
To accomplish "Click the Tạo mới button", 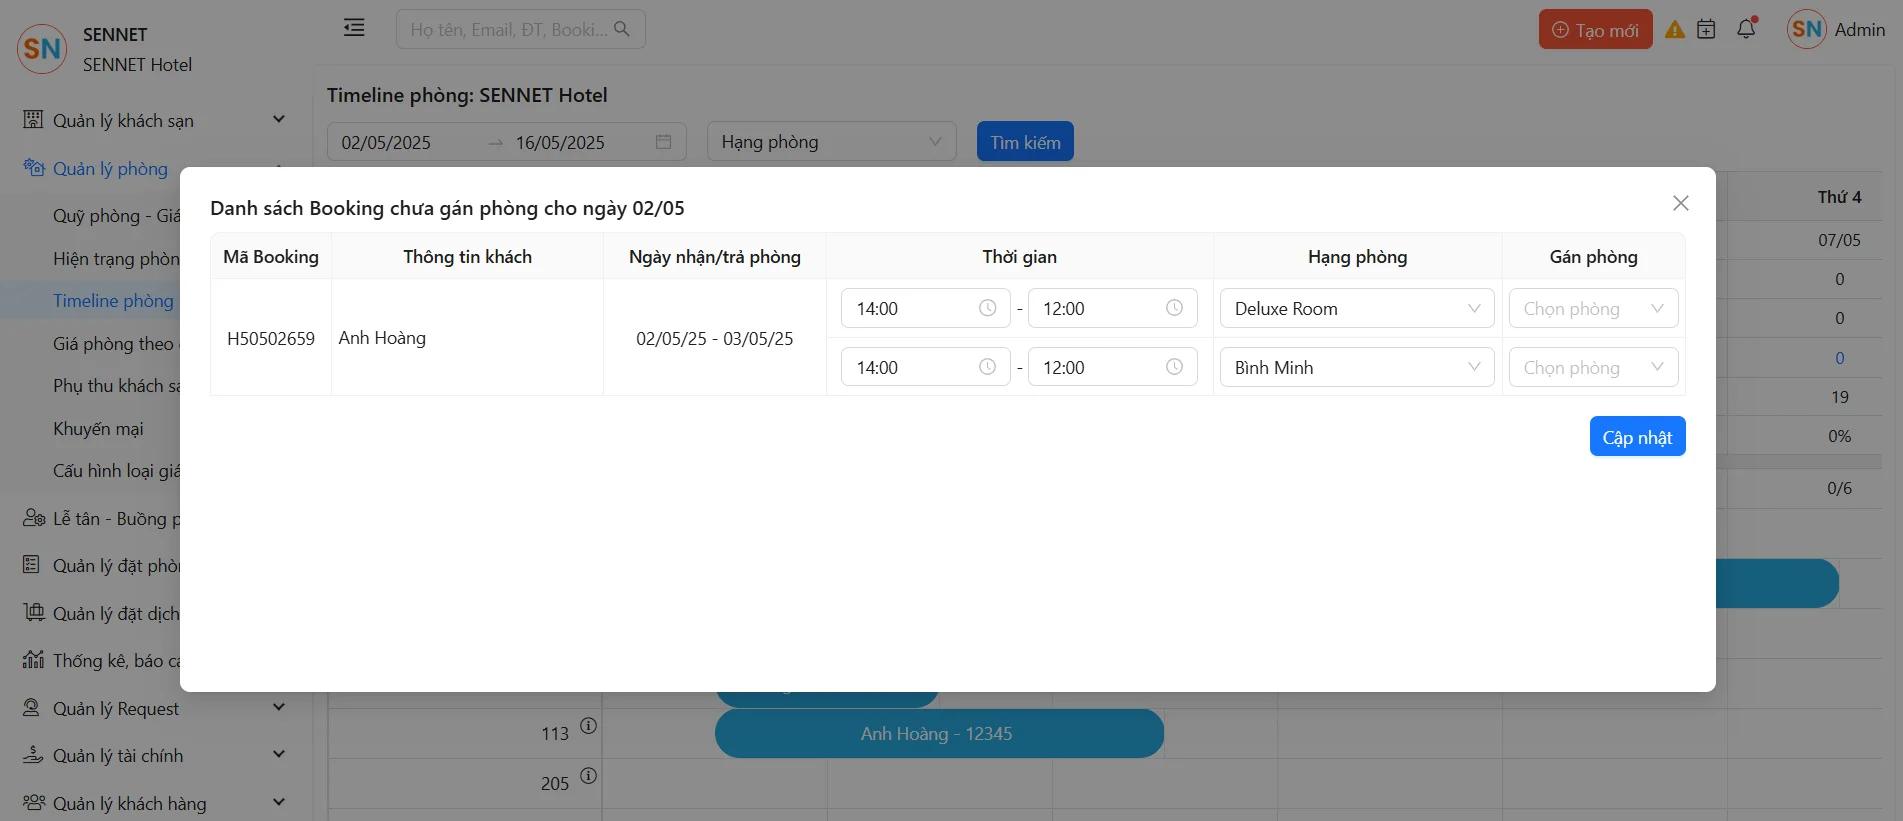I will point(1595,30).
